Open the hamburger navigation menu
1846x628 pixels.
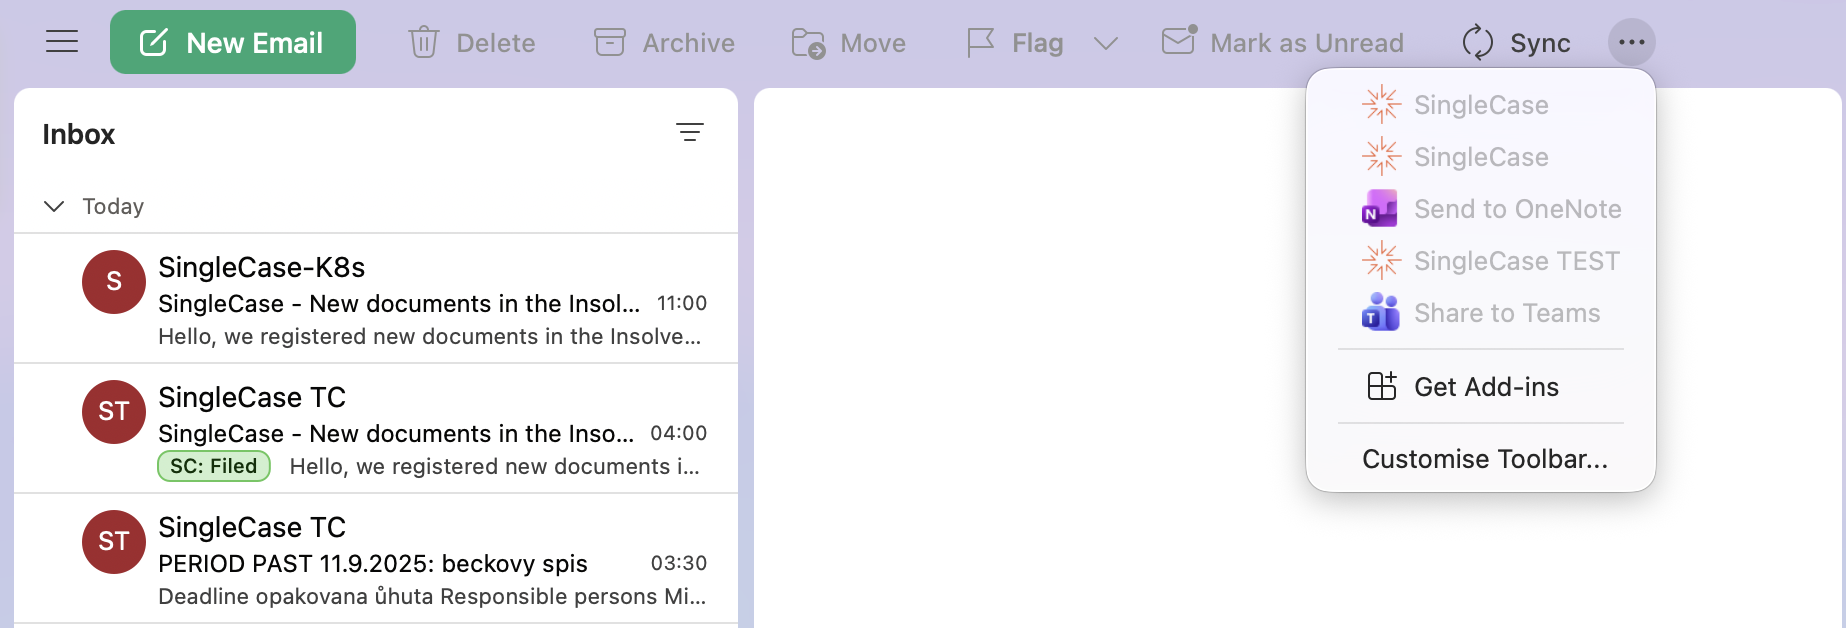tap(62, 42)
